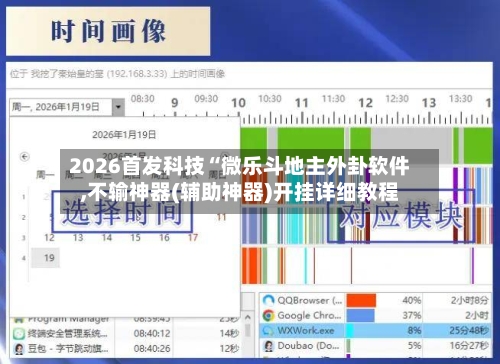Click the WXWork.exe cyan color bar
This screenshot has width=500, height=364.
coord(350,330)
